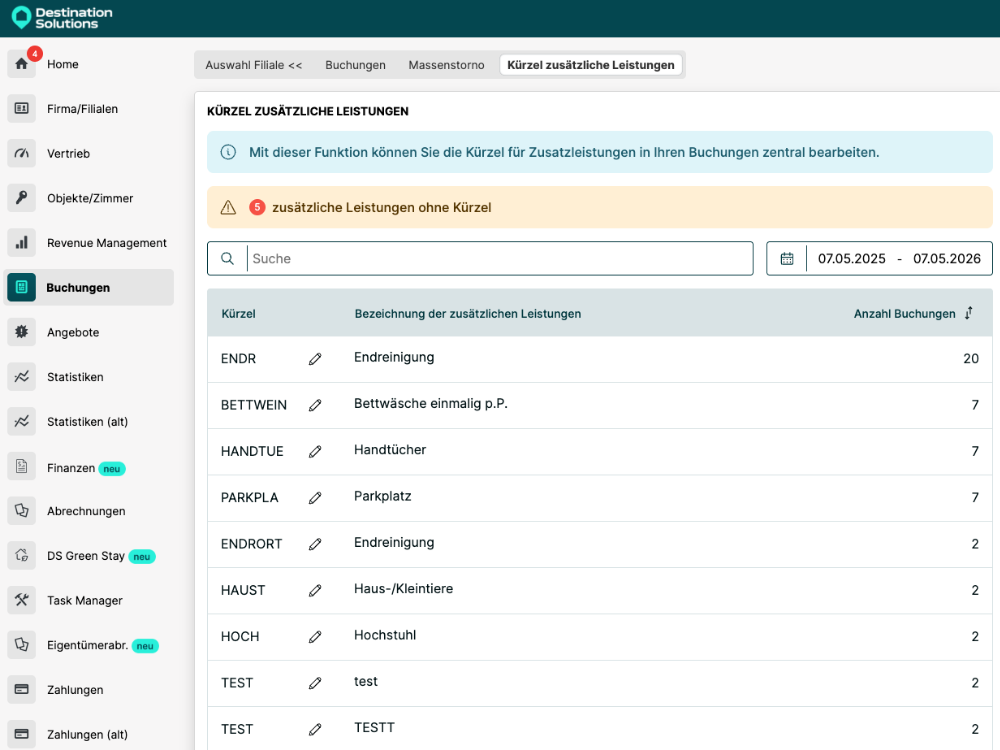
Task: Click the Destination Solutions logo
Action: click(62, 18)
